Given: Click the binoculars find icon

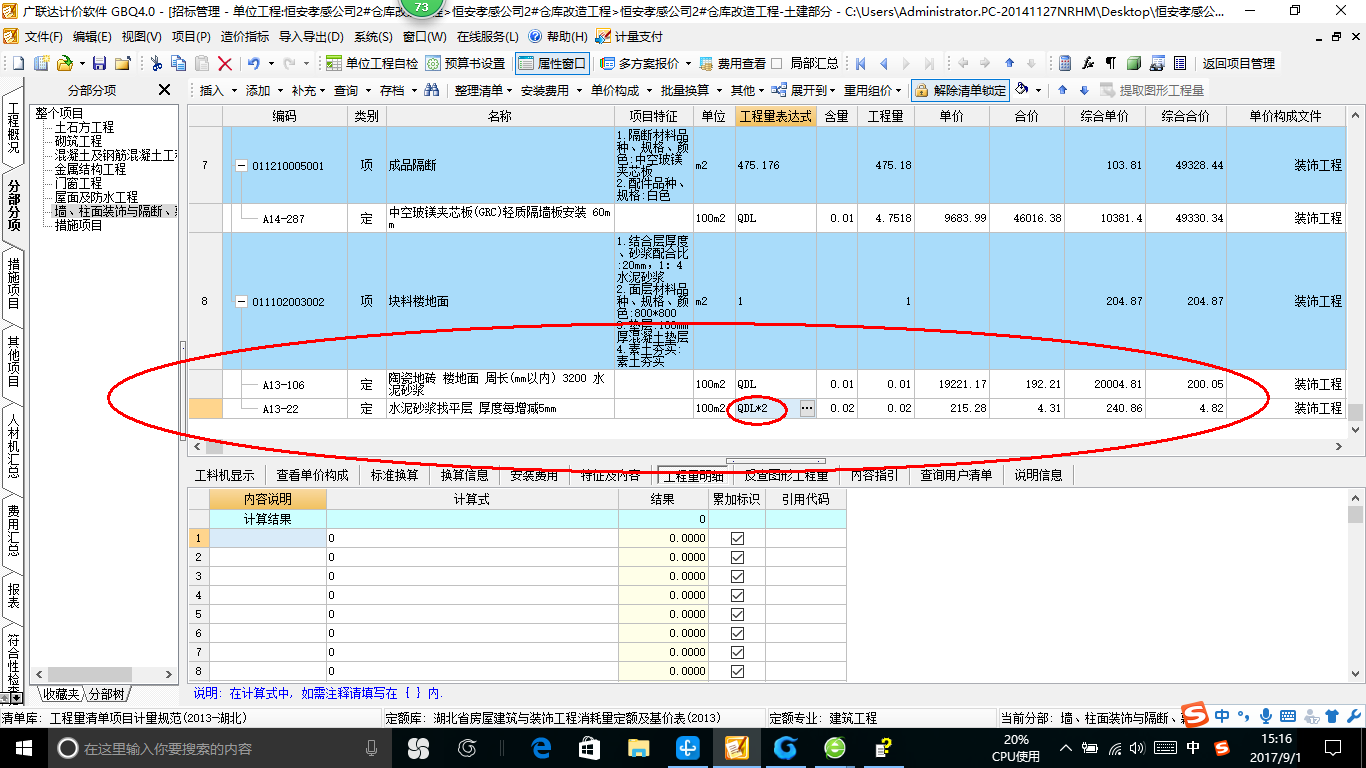Looking at the screenshot, I should pos(432,90).
